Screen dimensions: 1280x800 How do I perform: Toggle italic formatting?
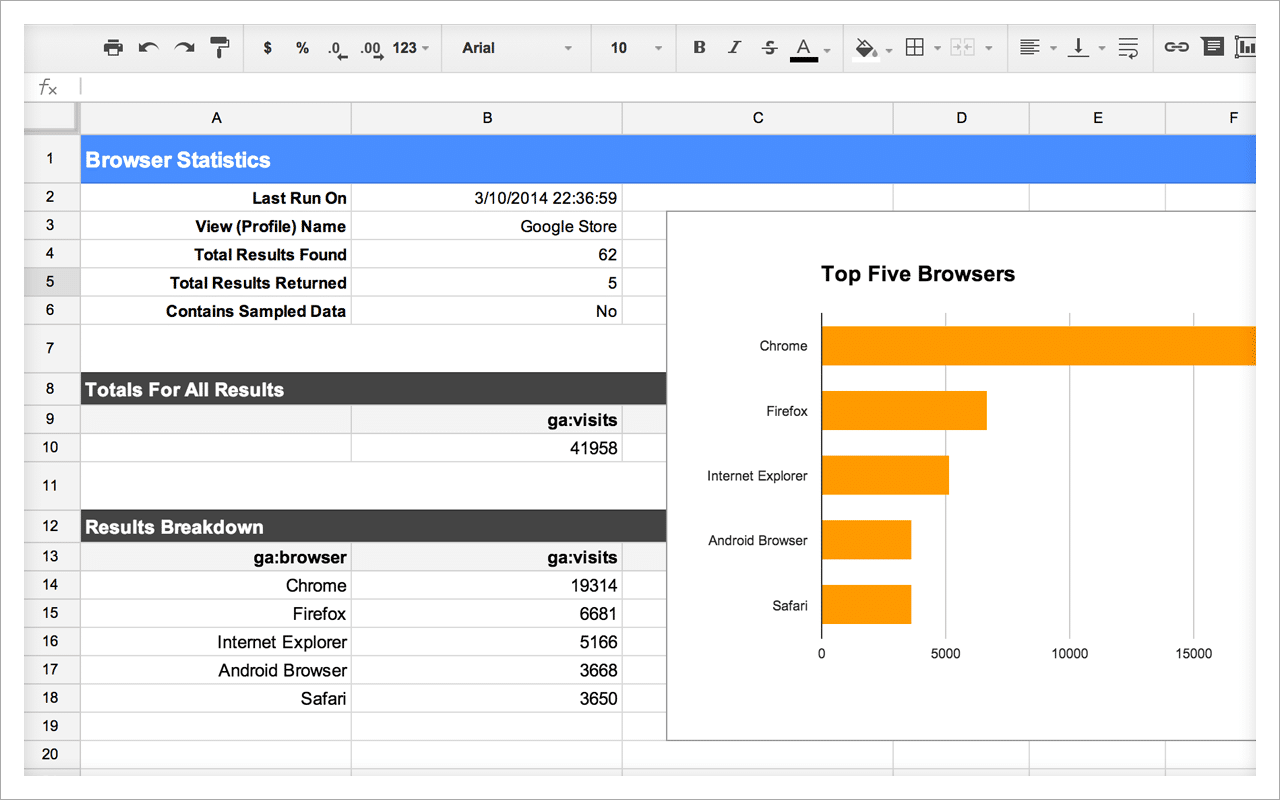(734, 47)
